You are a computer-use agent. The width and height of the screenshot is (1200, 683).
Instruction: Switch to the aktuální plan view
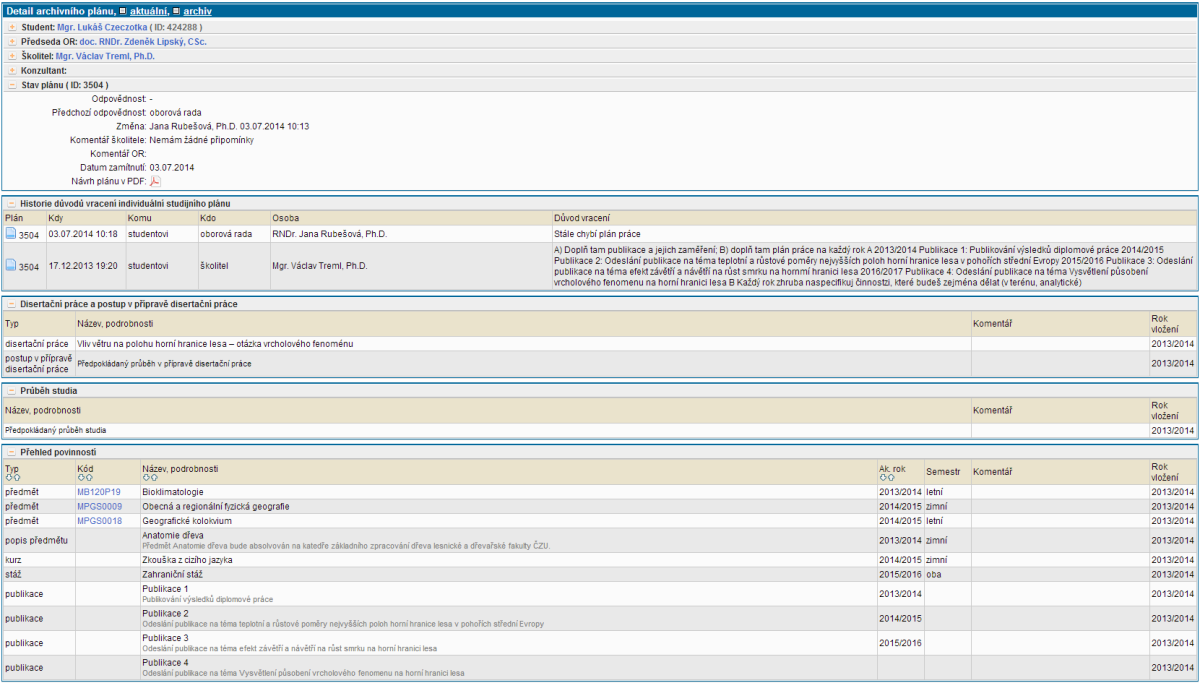[148, 10]
